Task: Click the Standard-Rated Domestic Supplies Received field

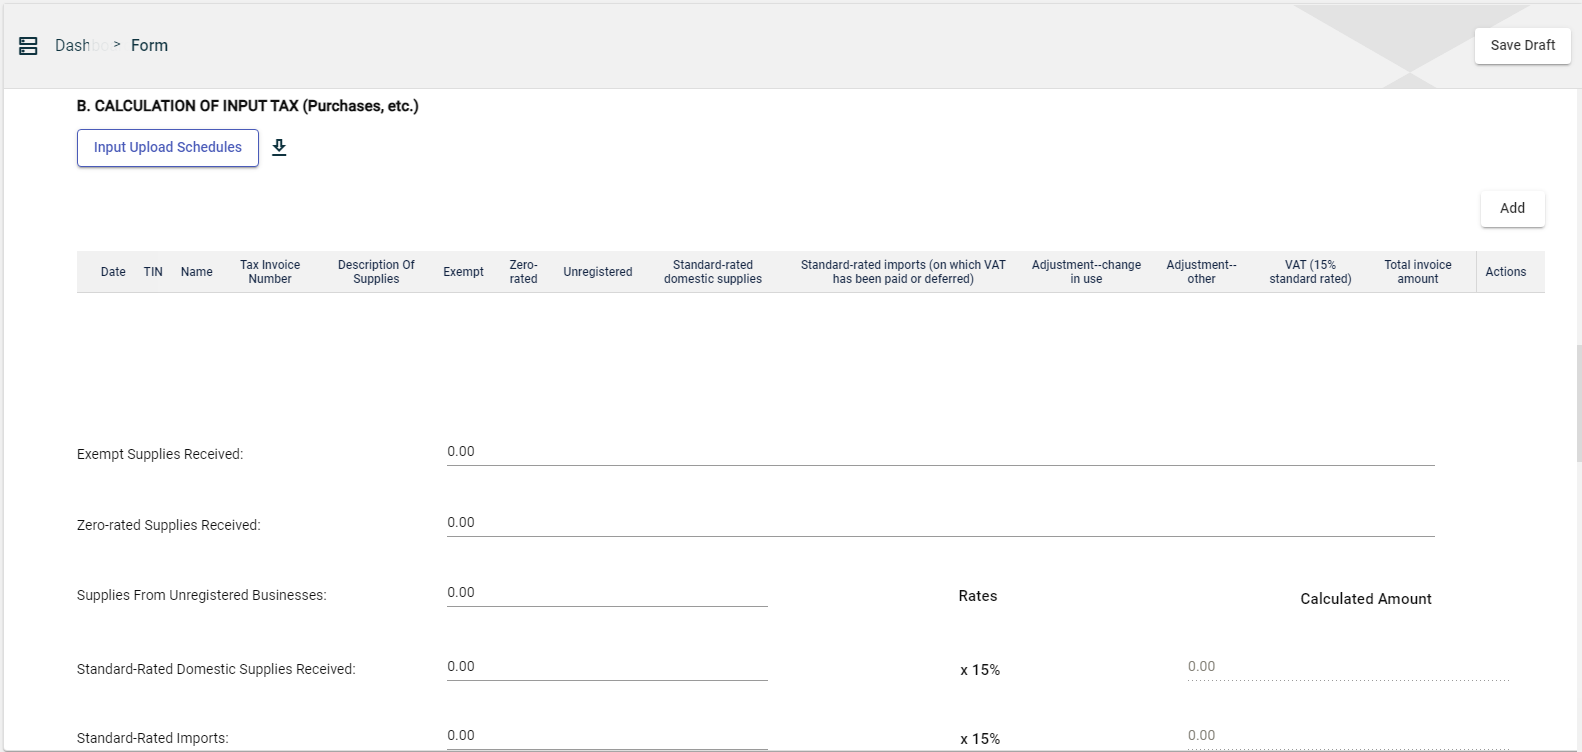Action: pyautogui.click(x=607, y=667)
